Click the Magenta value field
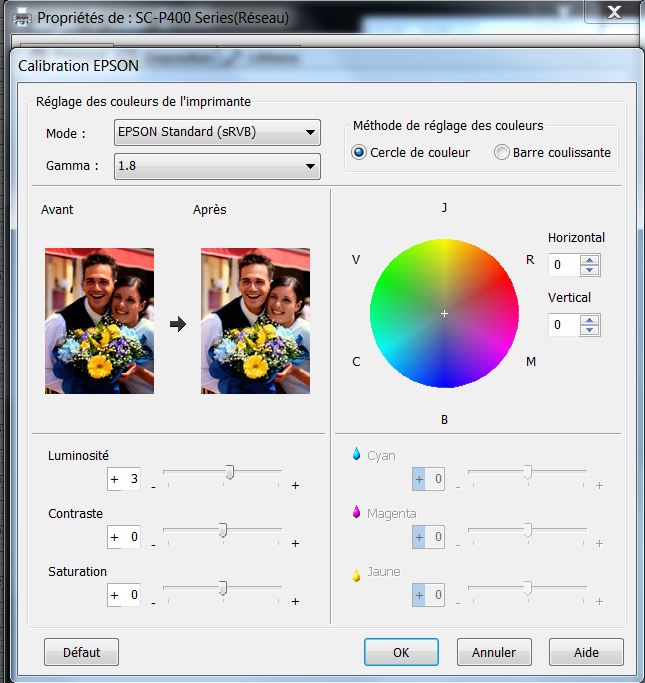Viewport: 645px width, 683px height. pos(428,537)
